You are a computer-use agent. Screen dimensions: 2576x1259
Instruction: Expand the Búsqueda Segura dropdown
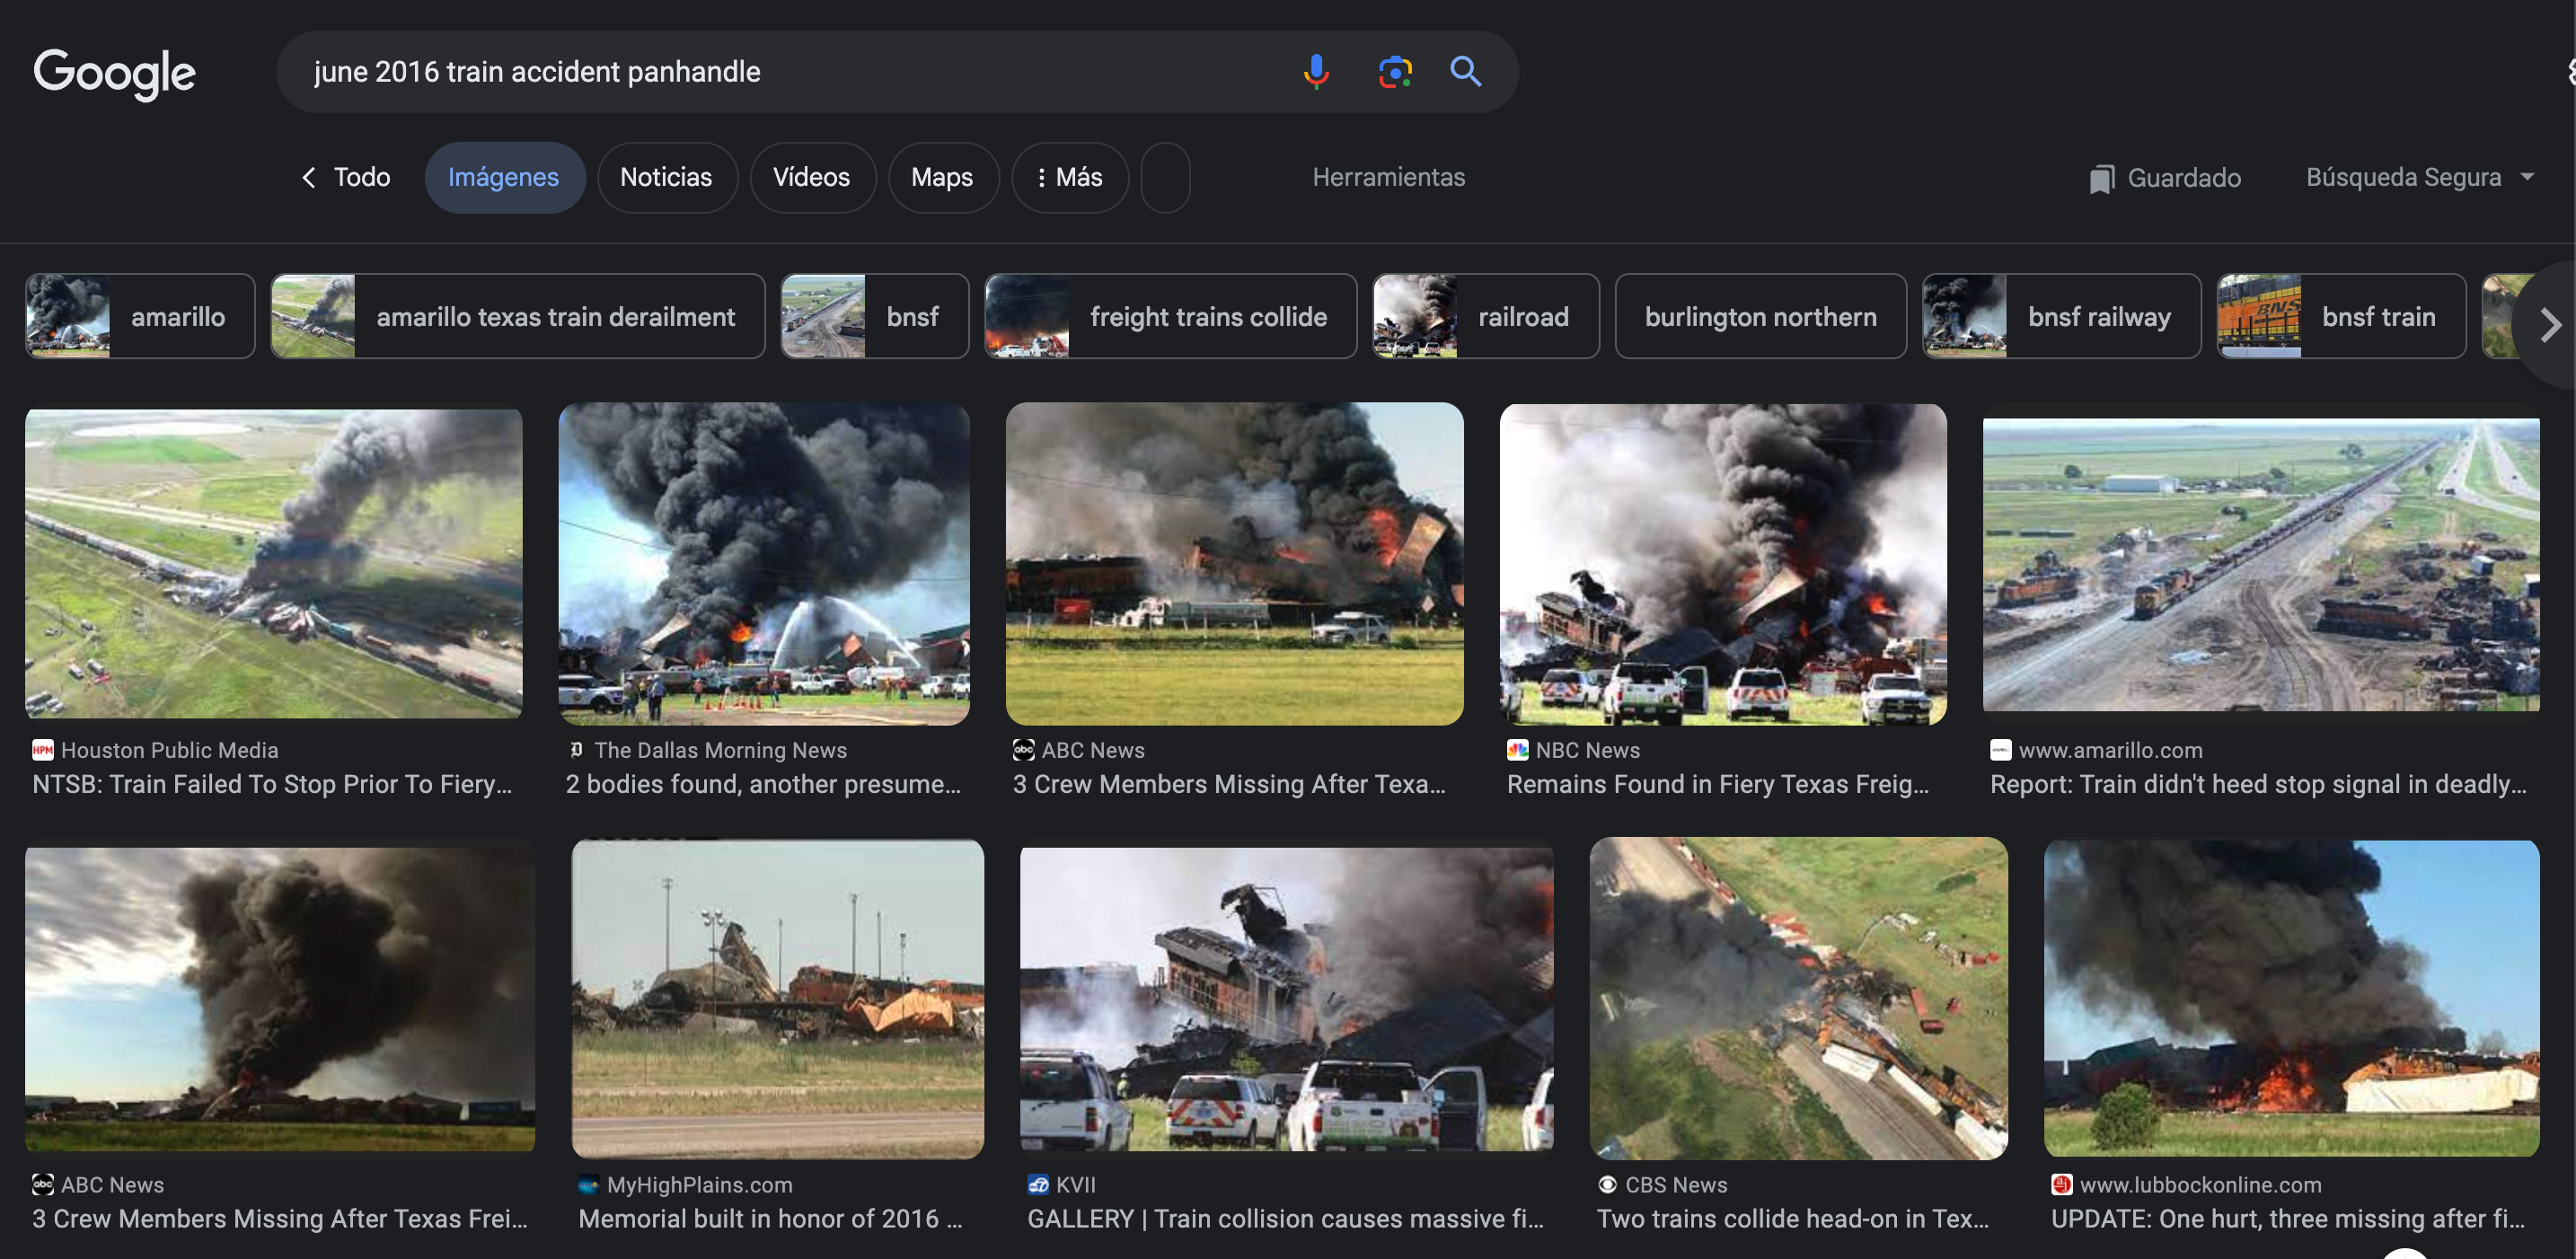click(2527, 177)
